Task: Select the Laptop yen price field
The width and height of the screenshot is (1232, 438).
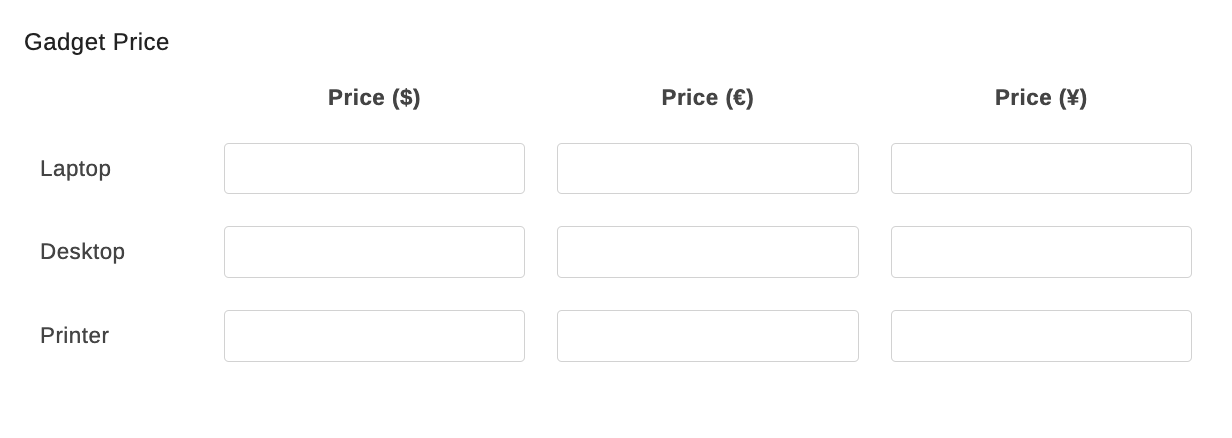Action: [1041, 168]
